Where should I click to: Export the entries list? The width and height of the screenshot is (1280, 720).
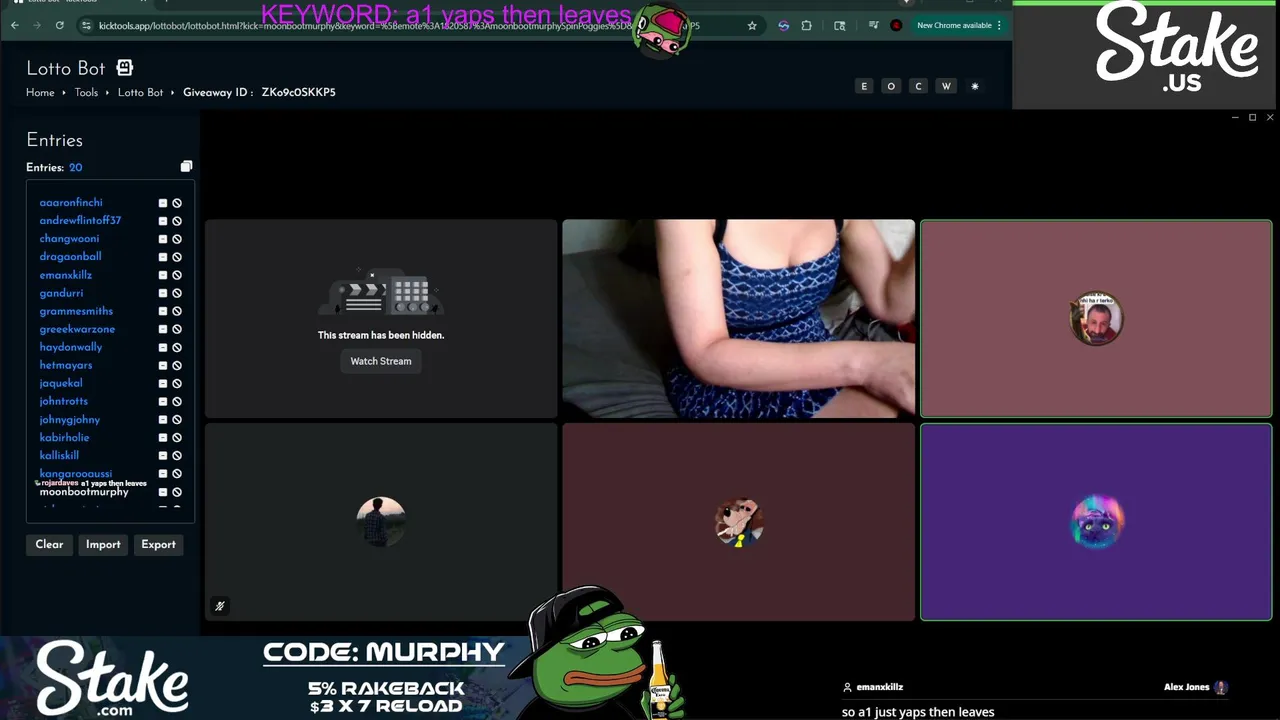coord(158,544)
